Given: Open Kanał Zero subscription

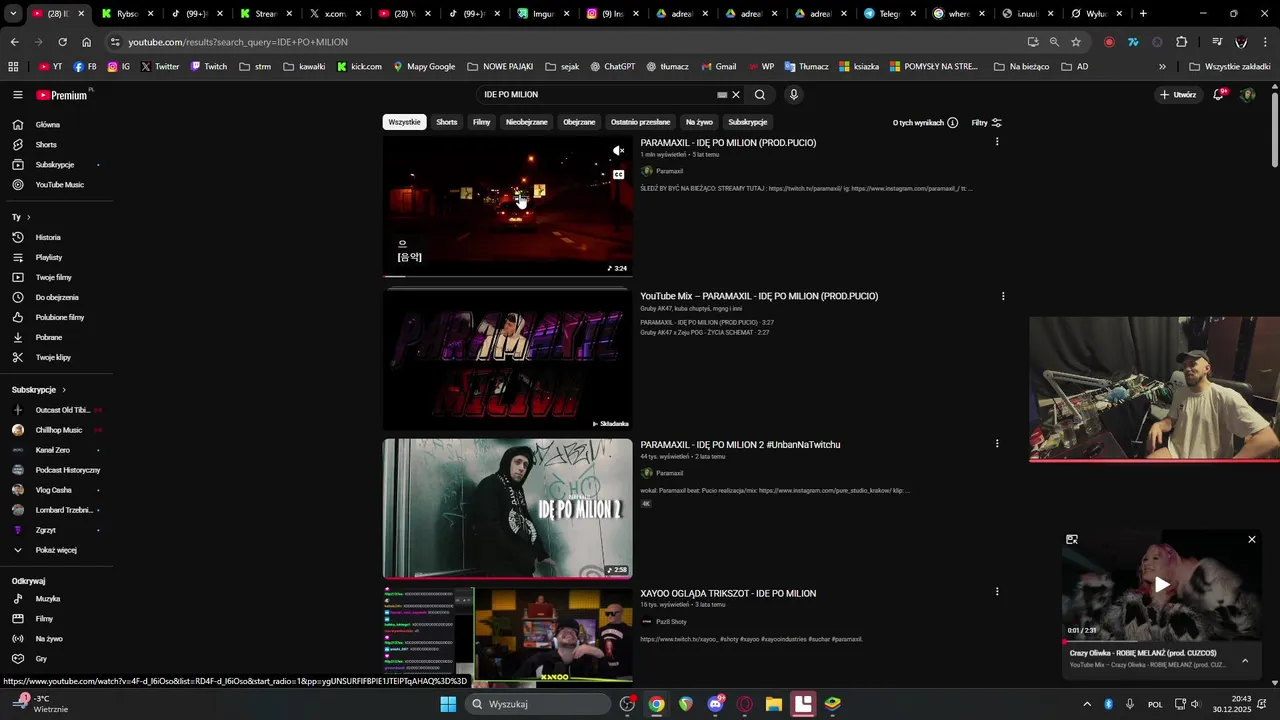Looking at the screenshot, I should click(57, 450).
